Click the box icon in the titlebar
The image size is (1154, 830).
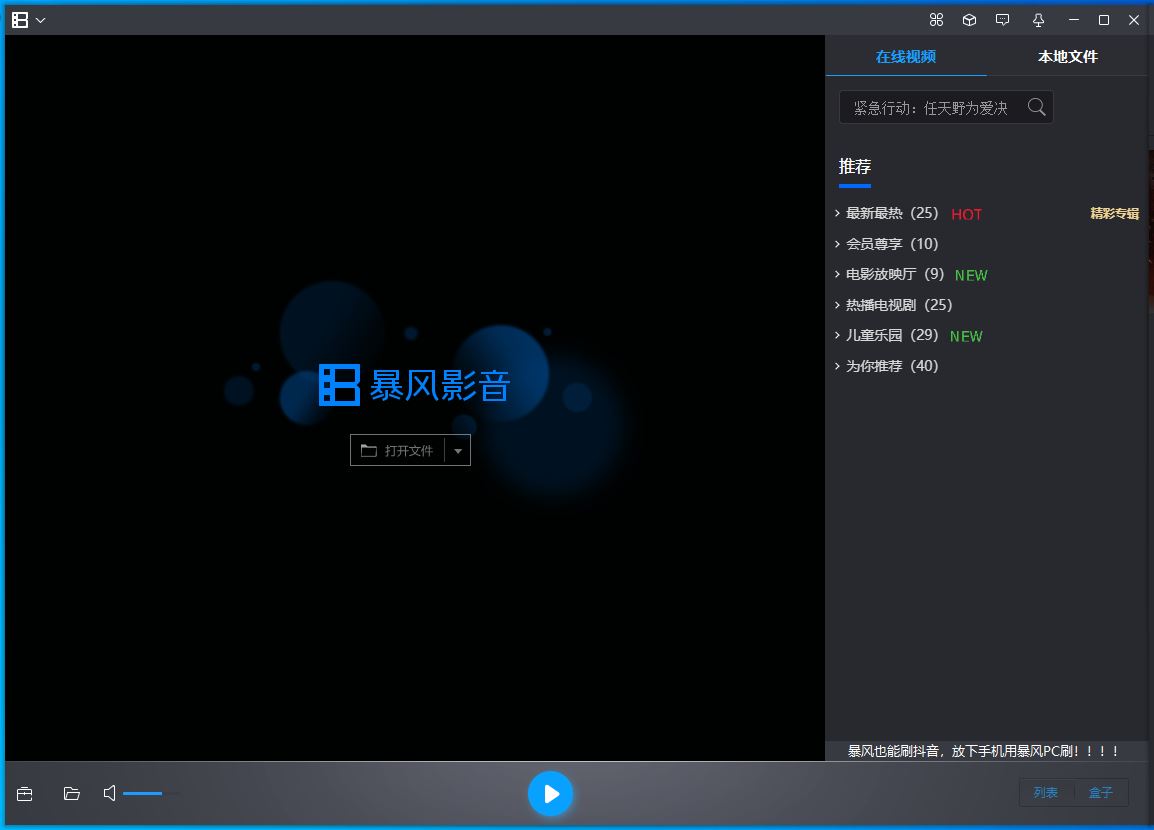click(x=969, y=19)
